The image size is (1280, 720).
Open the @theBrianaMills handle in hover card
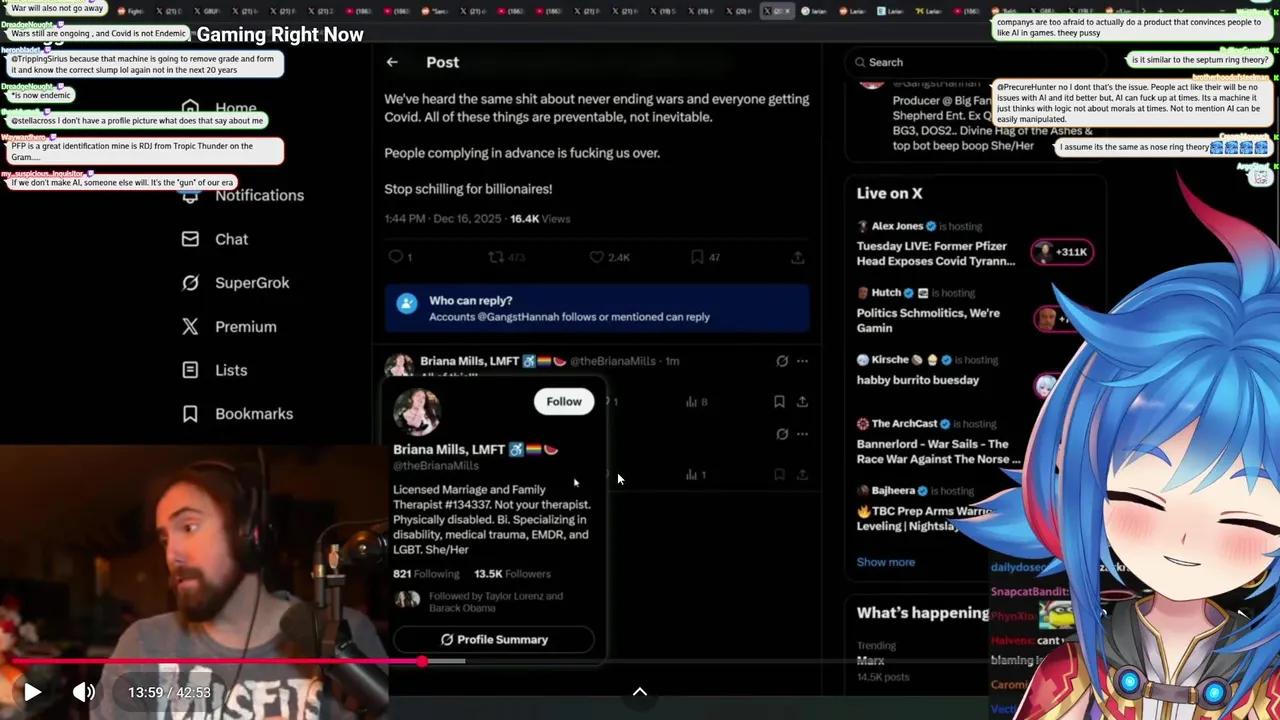point(436,466)
